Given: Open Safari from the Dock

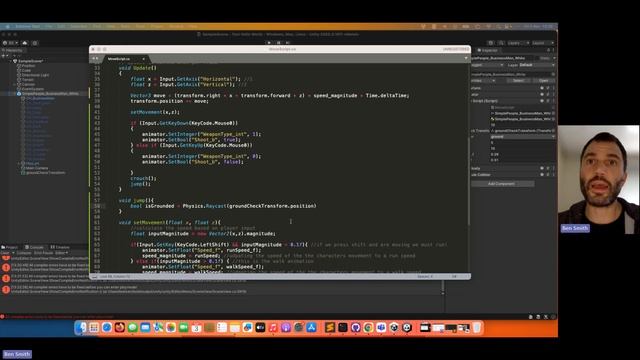Looking at the screenshot, I should pyautogui.click(x=107, y=327).
